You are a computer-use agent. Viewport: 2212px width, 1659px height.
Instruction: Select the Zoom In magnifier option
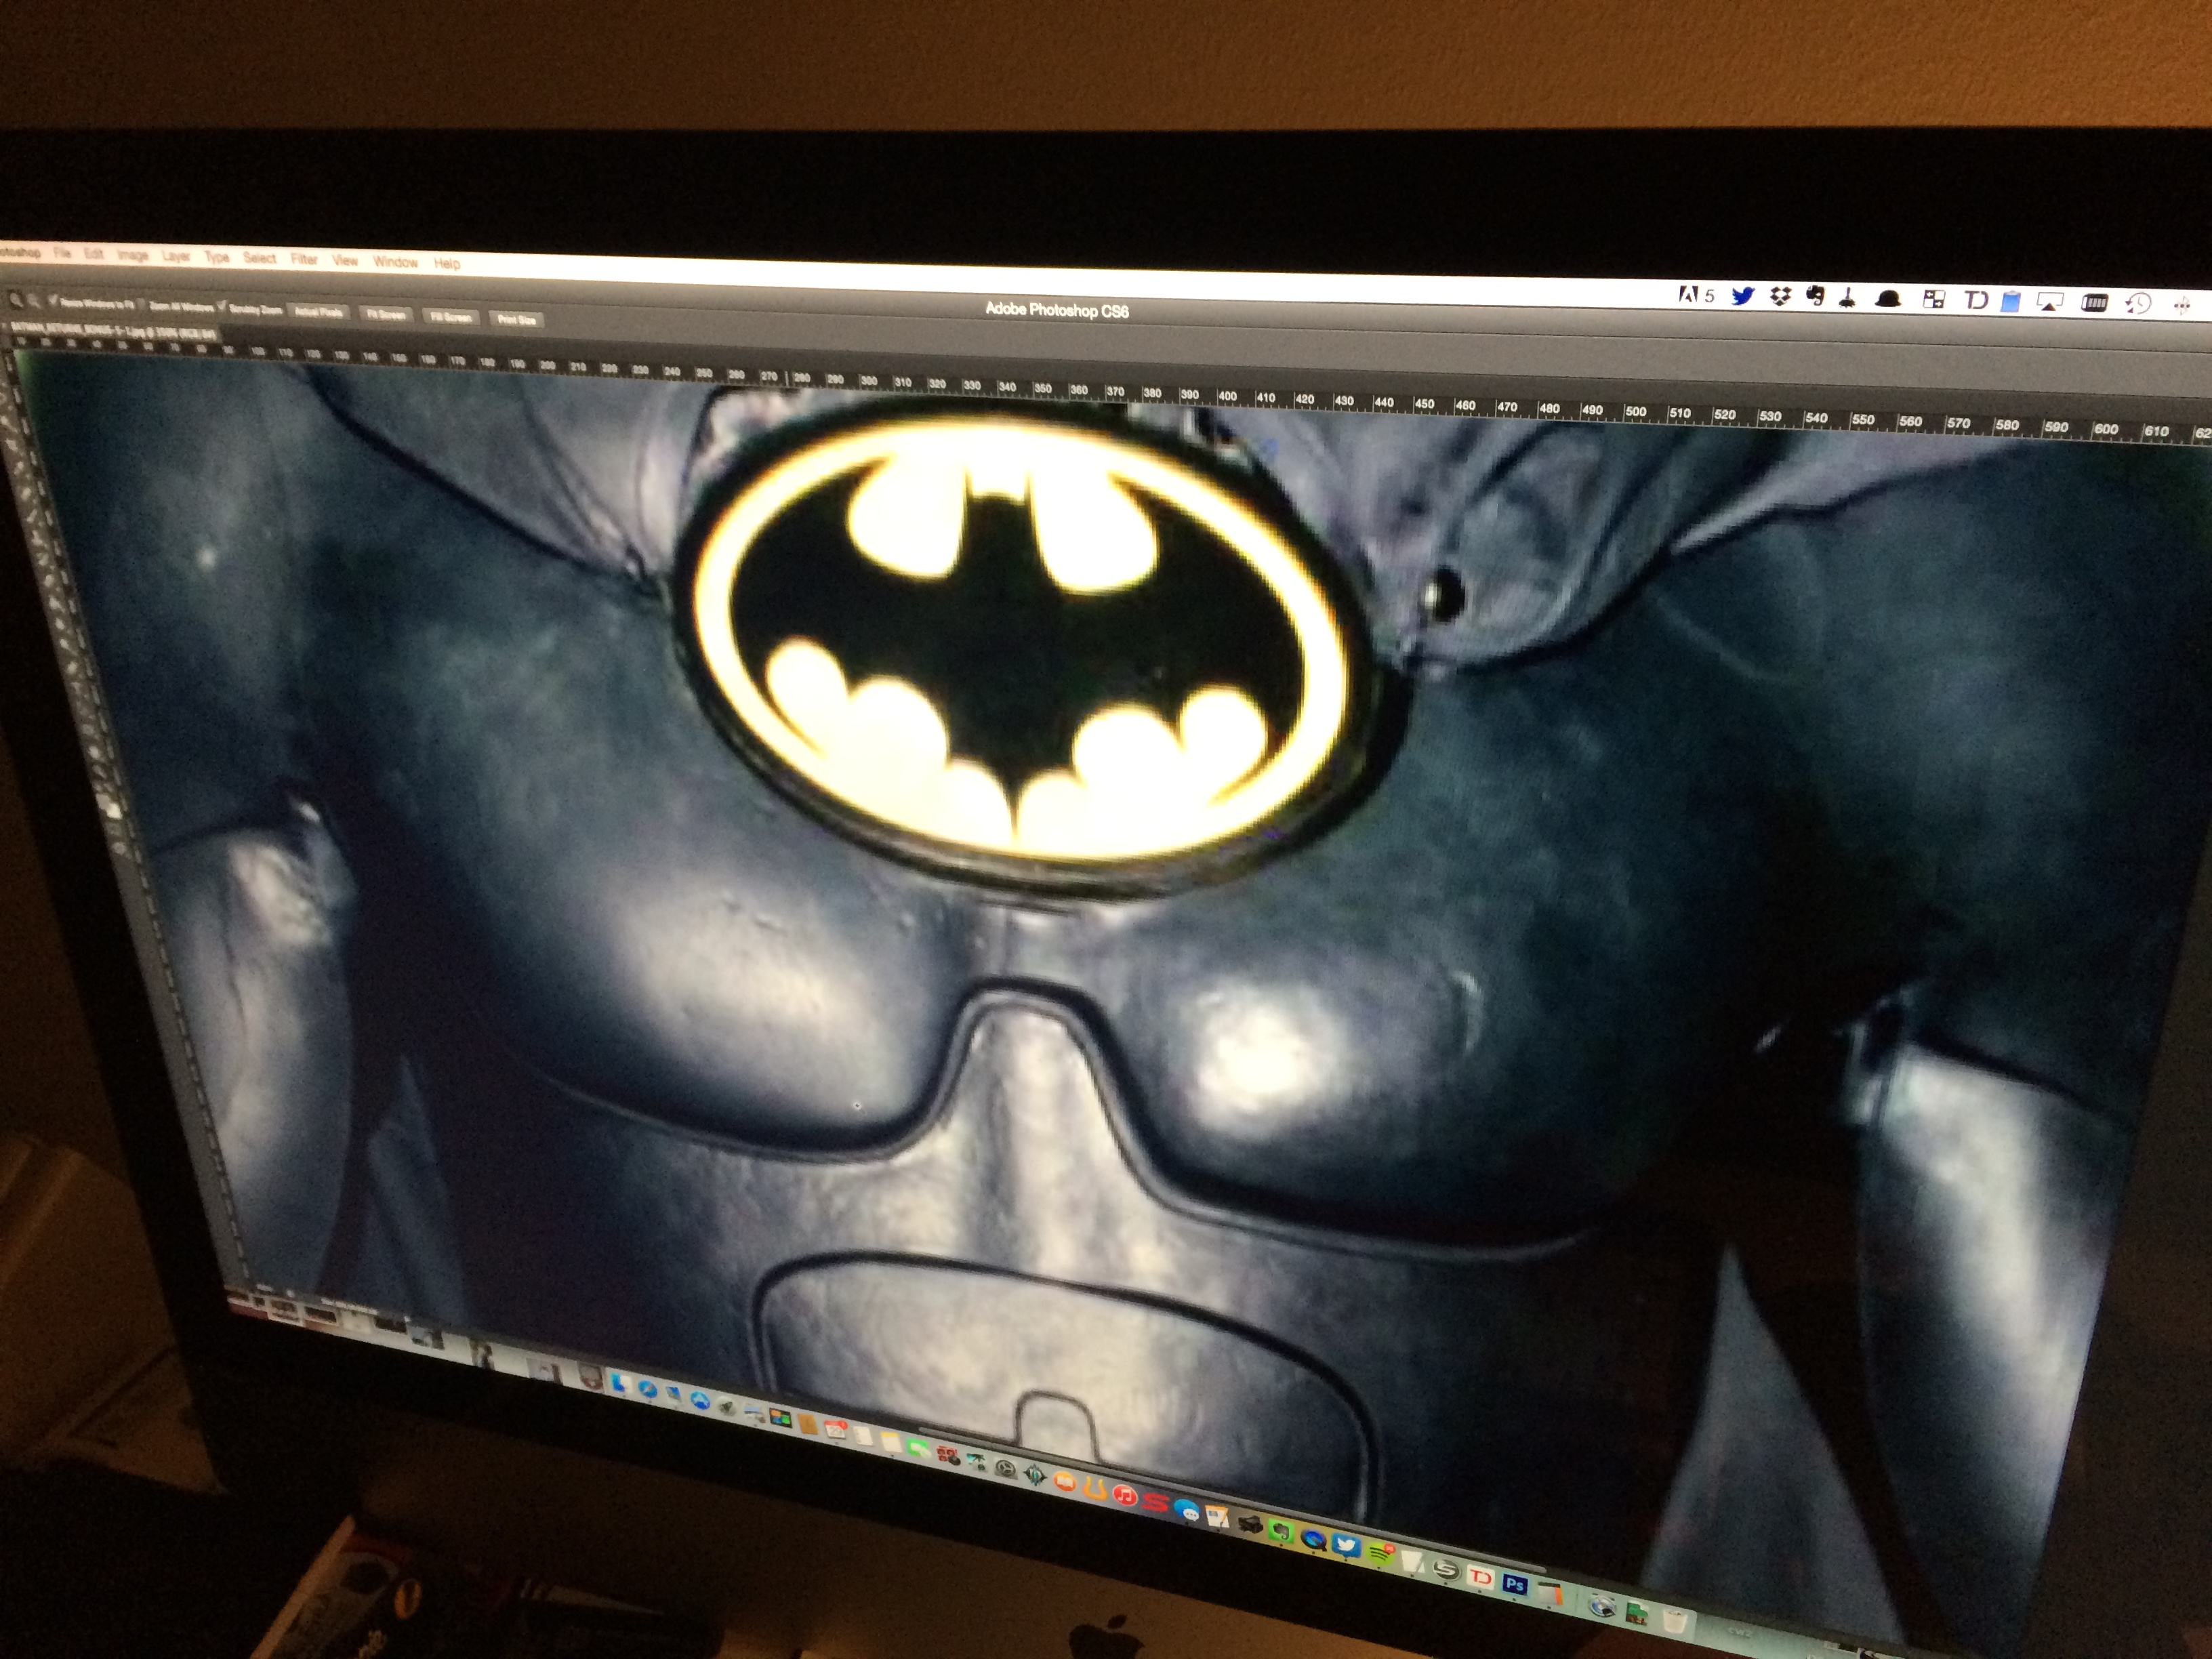[x=16, y=300]
